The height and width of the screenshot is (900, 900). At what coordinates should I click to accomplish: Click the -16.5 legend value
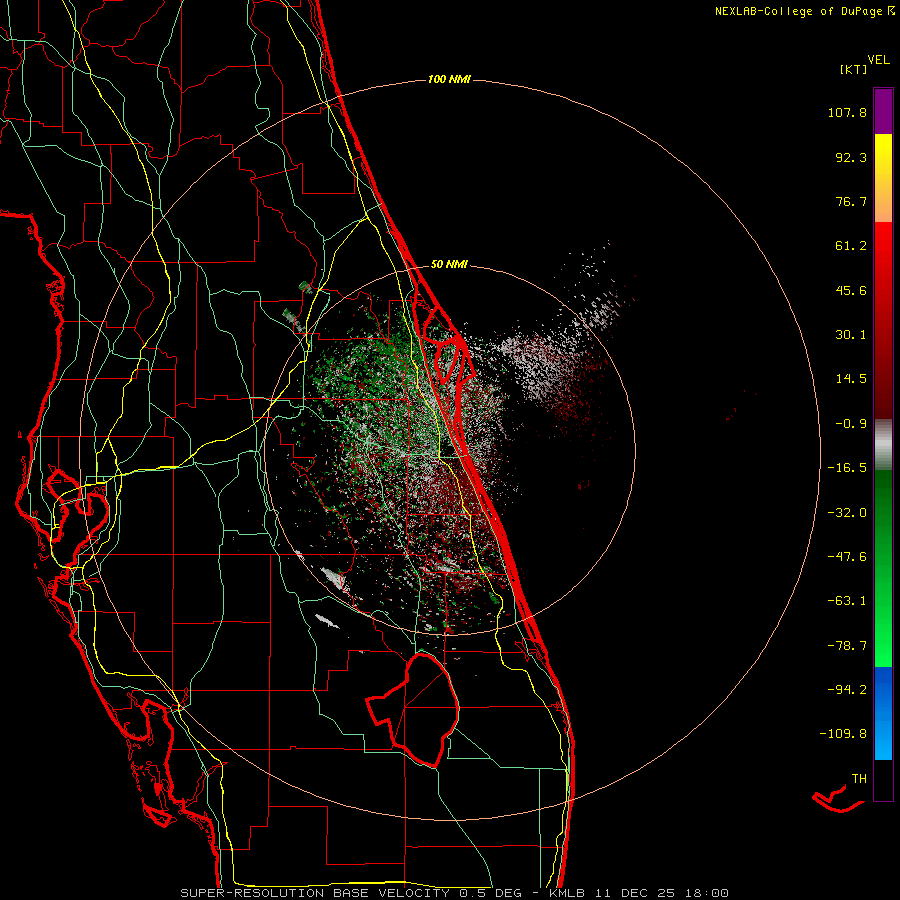[x=847, y=468]
